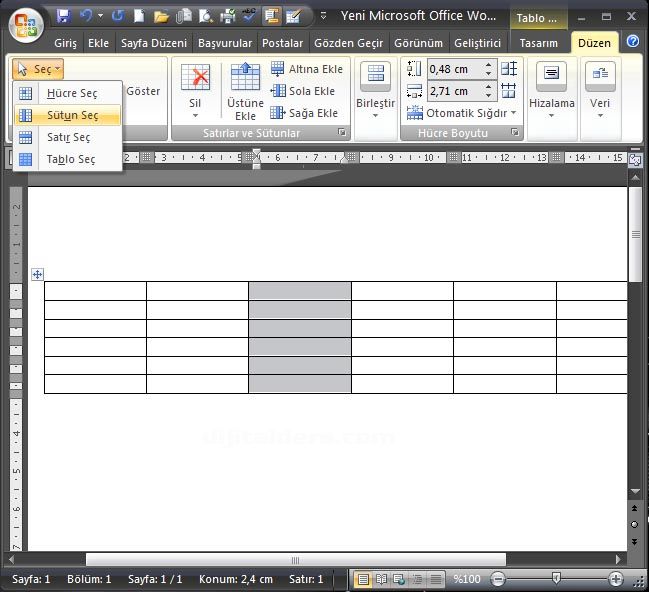Click the select browse object circle button
This screenshot has height=592, width=649.
635,525
